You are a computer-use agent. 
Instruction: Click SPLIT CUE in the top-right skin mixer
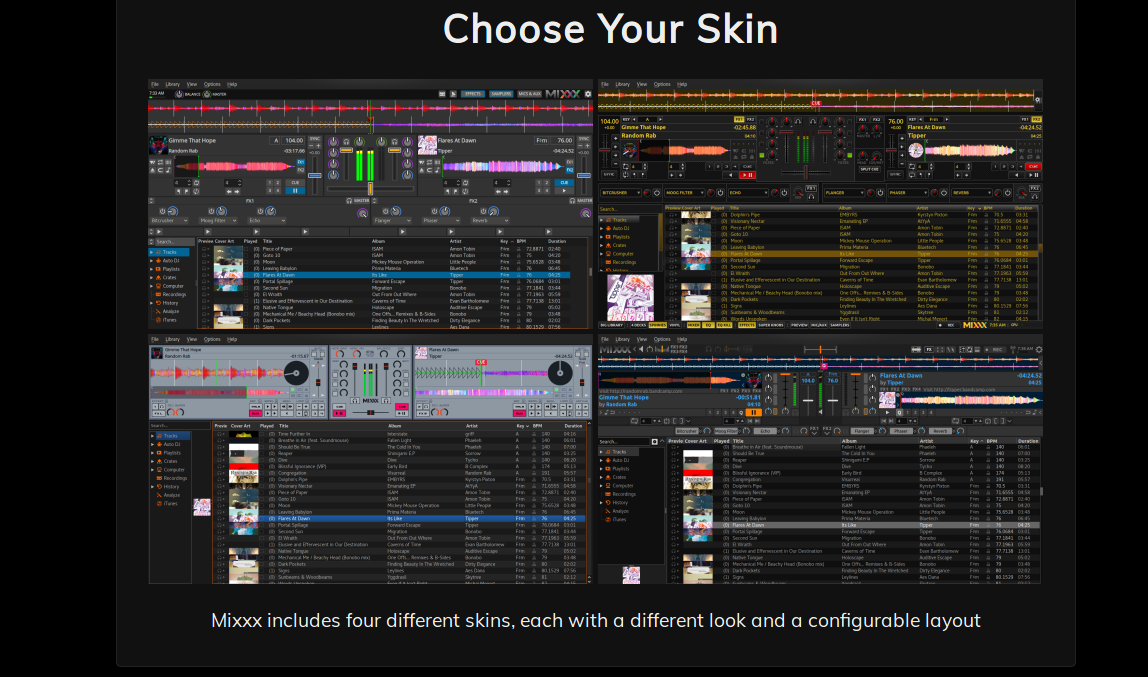click(x=869, y=169)
